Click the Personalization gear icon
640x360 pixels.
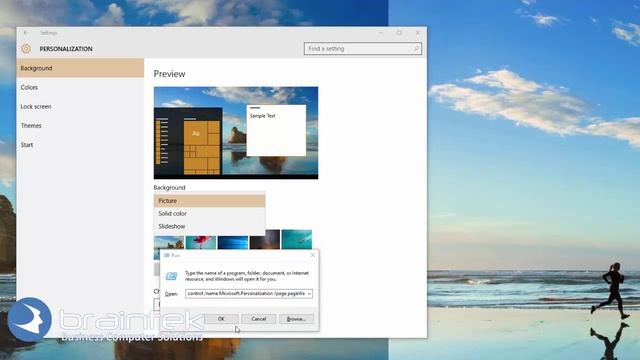click(x=26, y=49)
